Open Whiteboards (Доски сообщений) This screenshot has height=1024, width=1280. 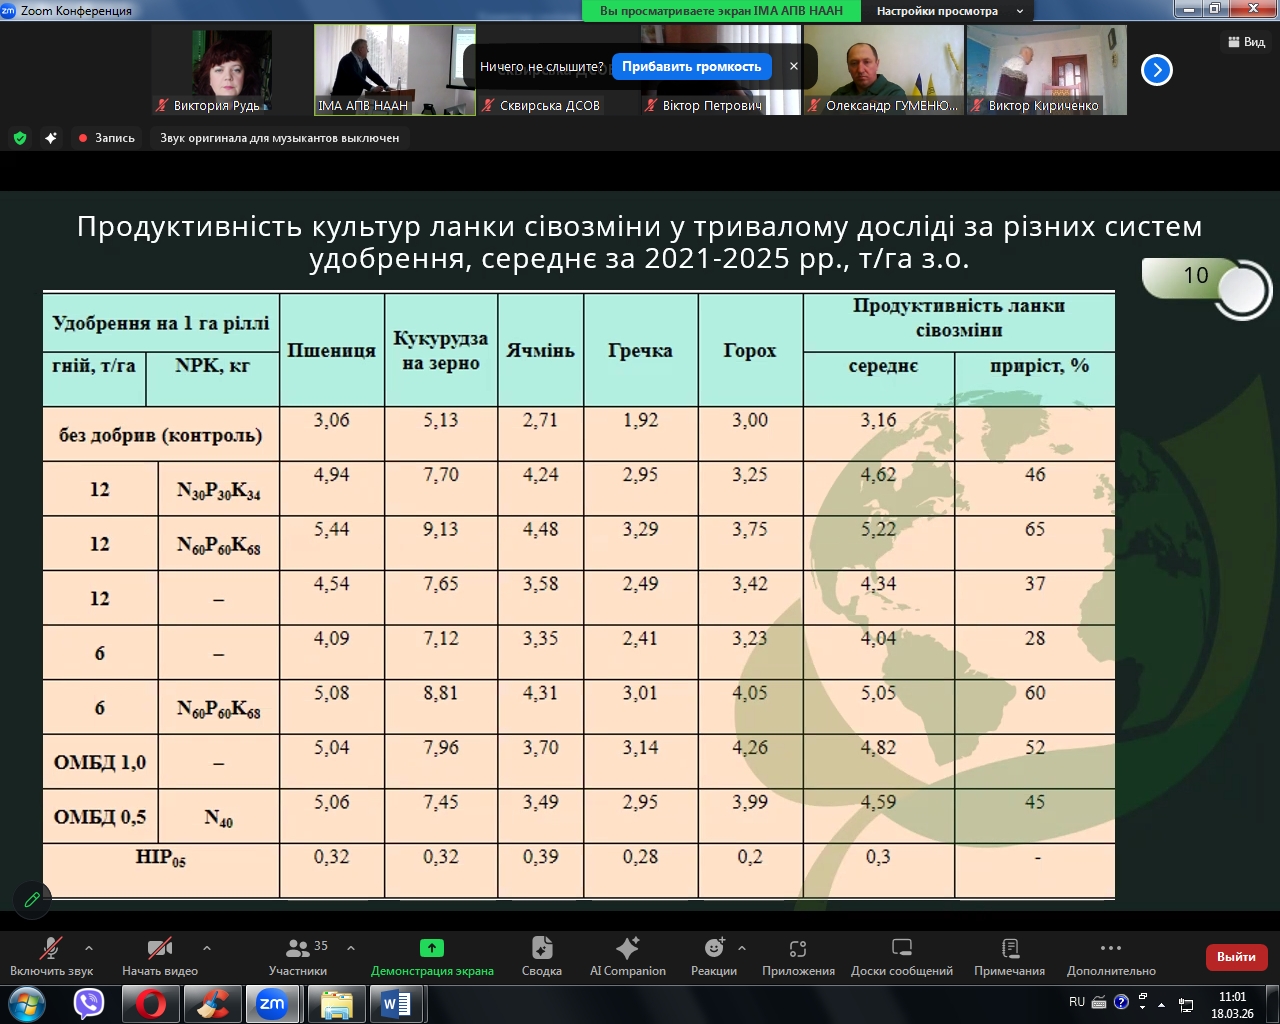(901, 956)
